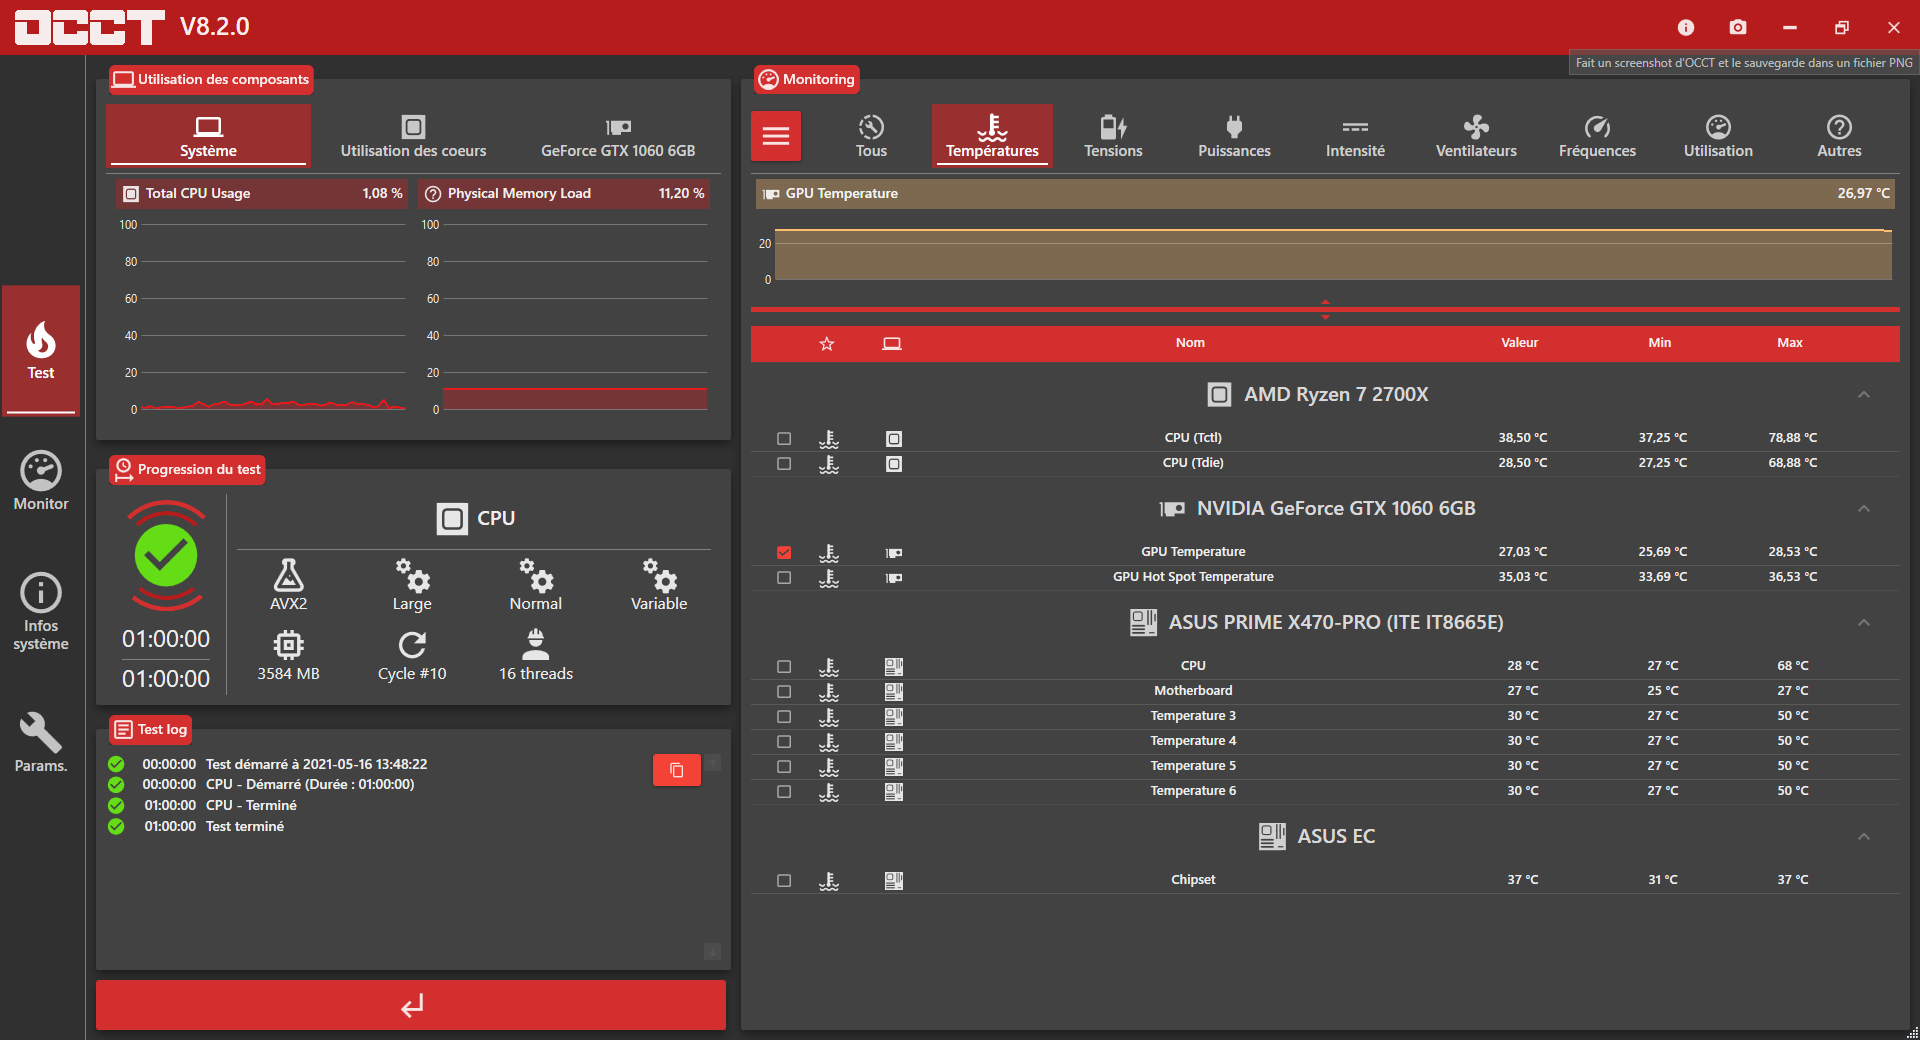Click the graph icon for Motherboard row
Viewport: 1920px width, 1040px height.
click(x=829, y=692)
